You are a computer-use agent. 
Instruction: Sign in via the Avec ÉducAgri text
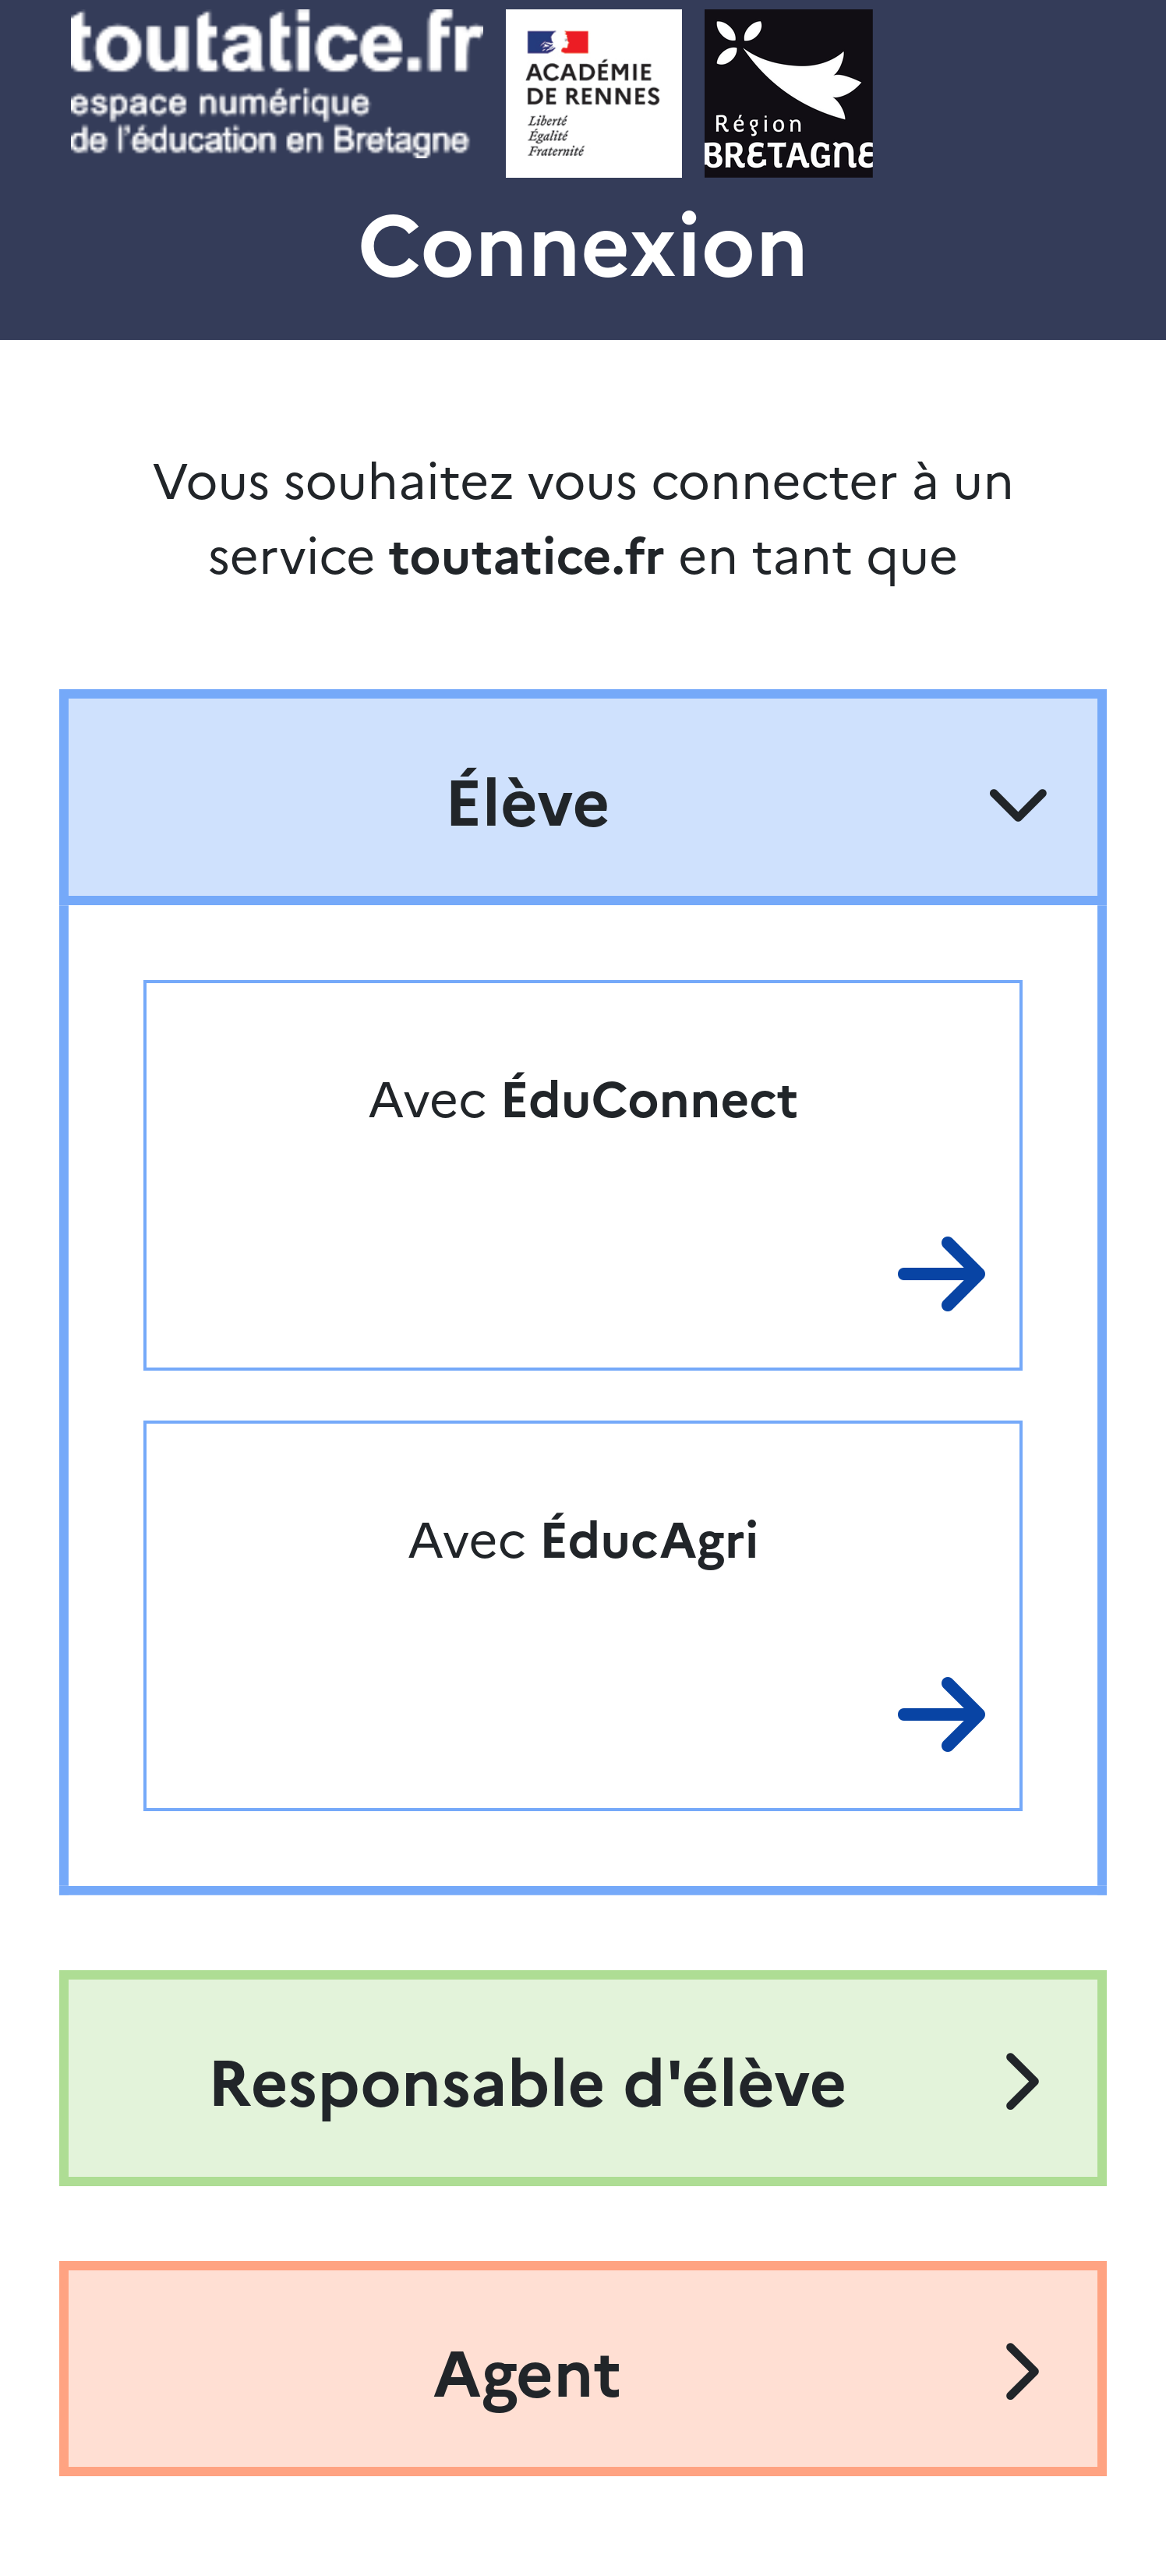[x=583, y=1540]
